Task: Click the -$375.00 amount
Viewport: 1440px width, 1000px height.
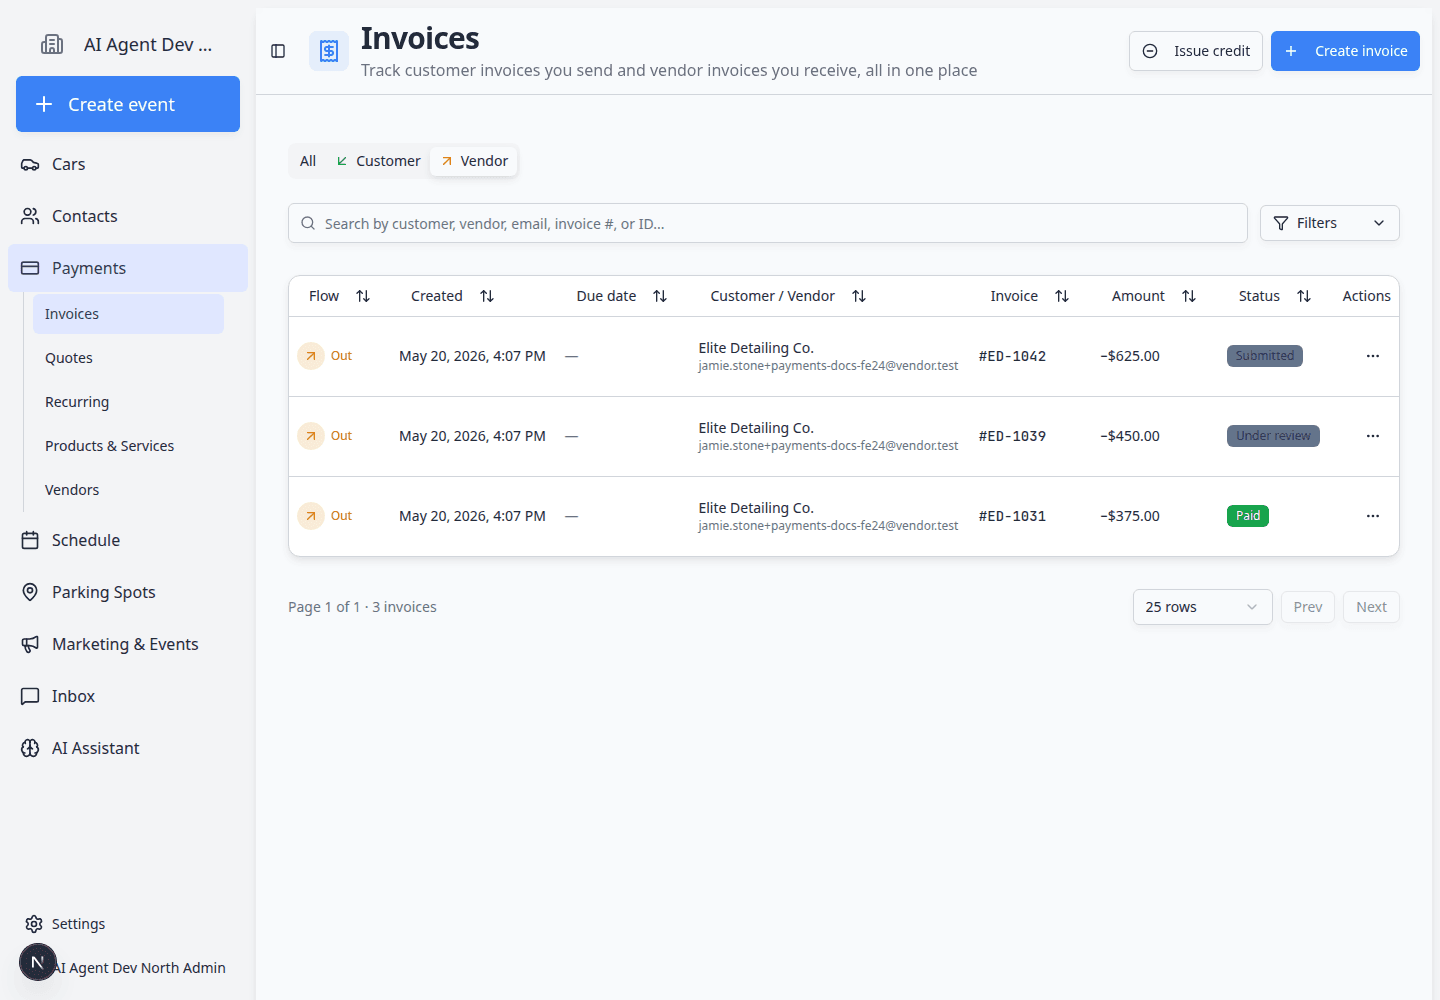Action: (1130, 516)
